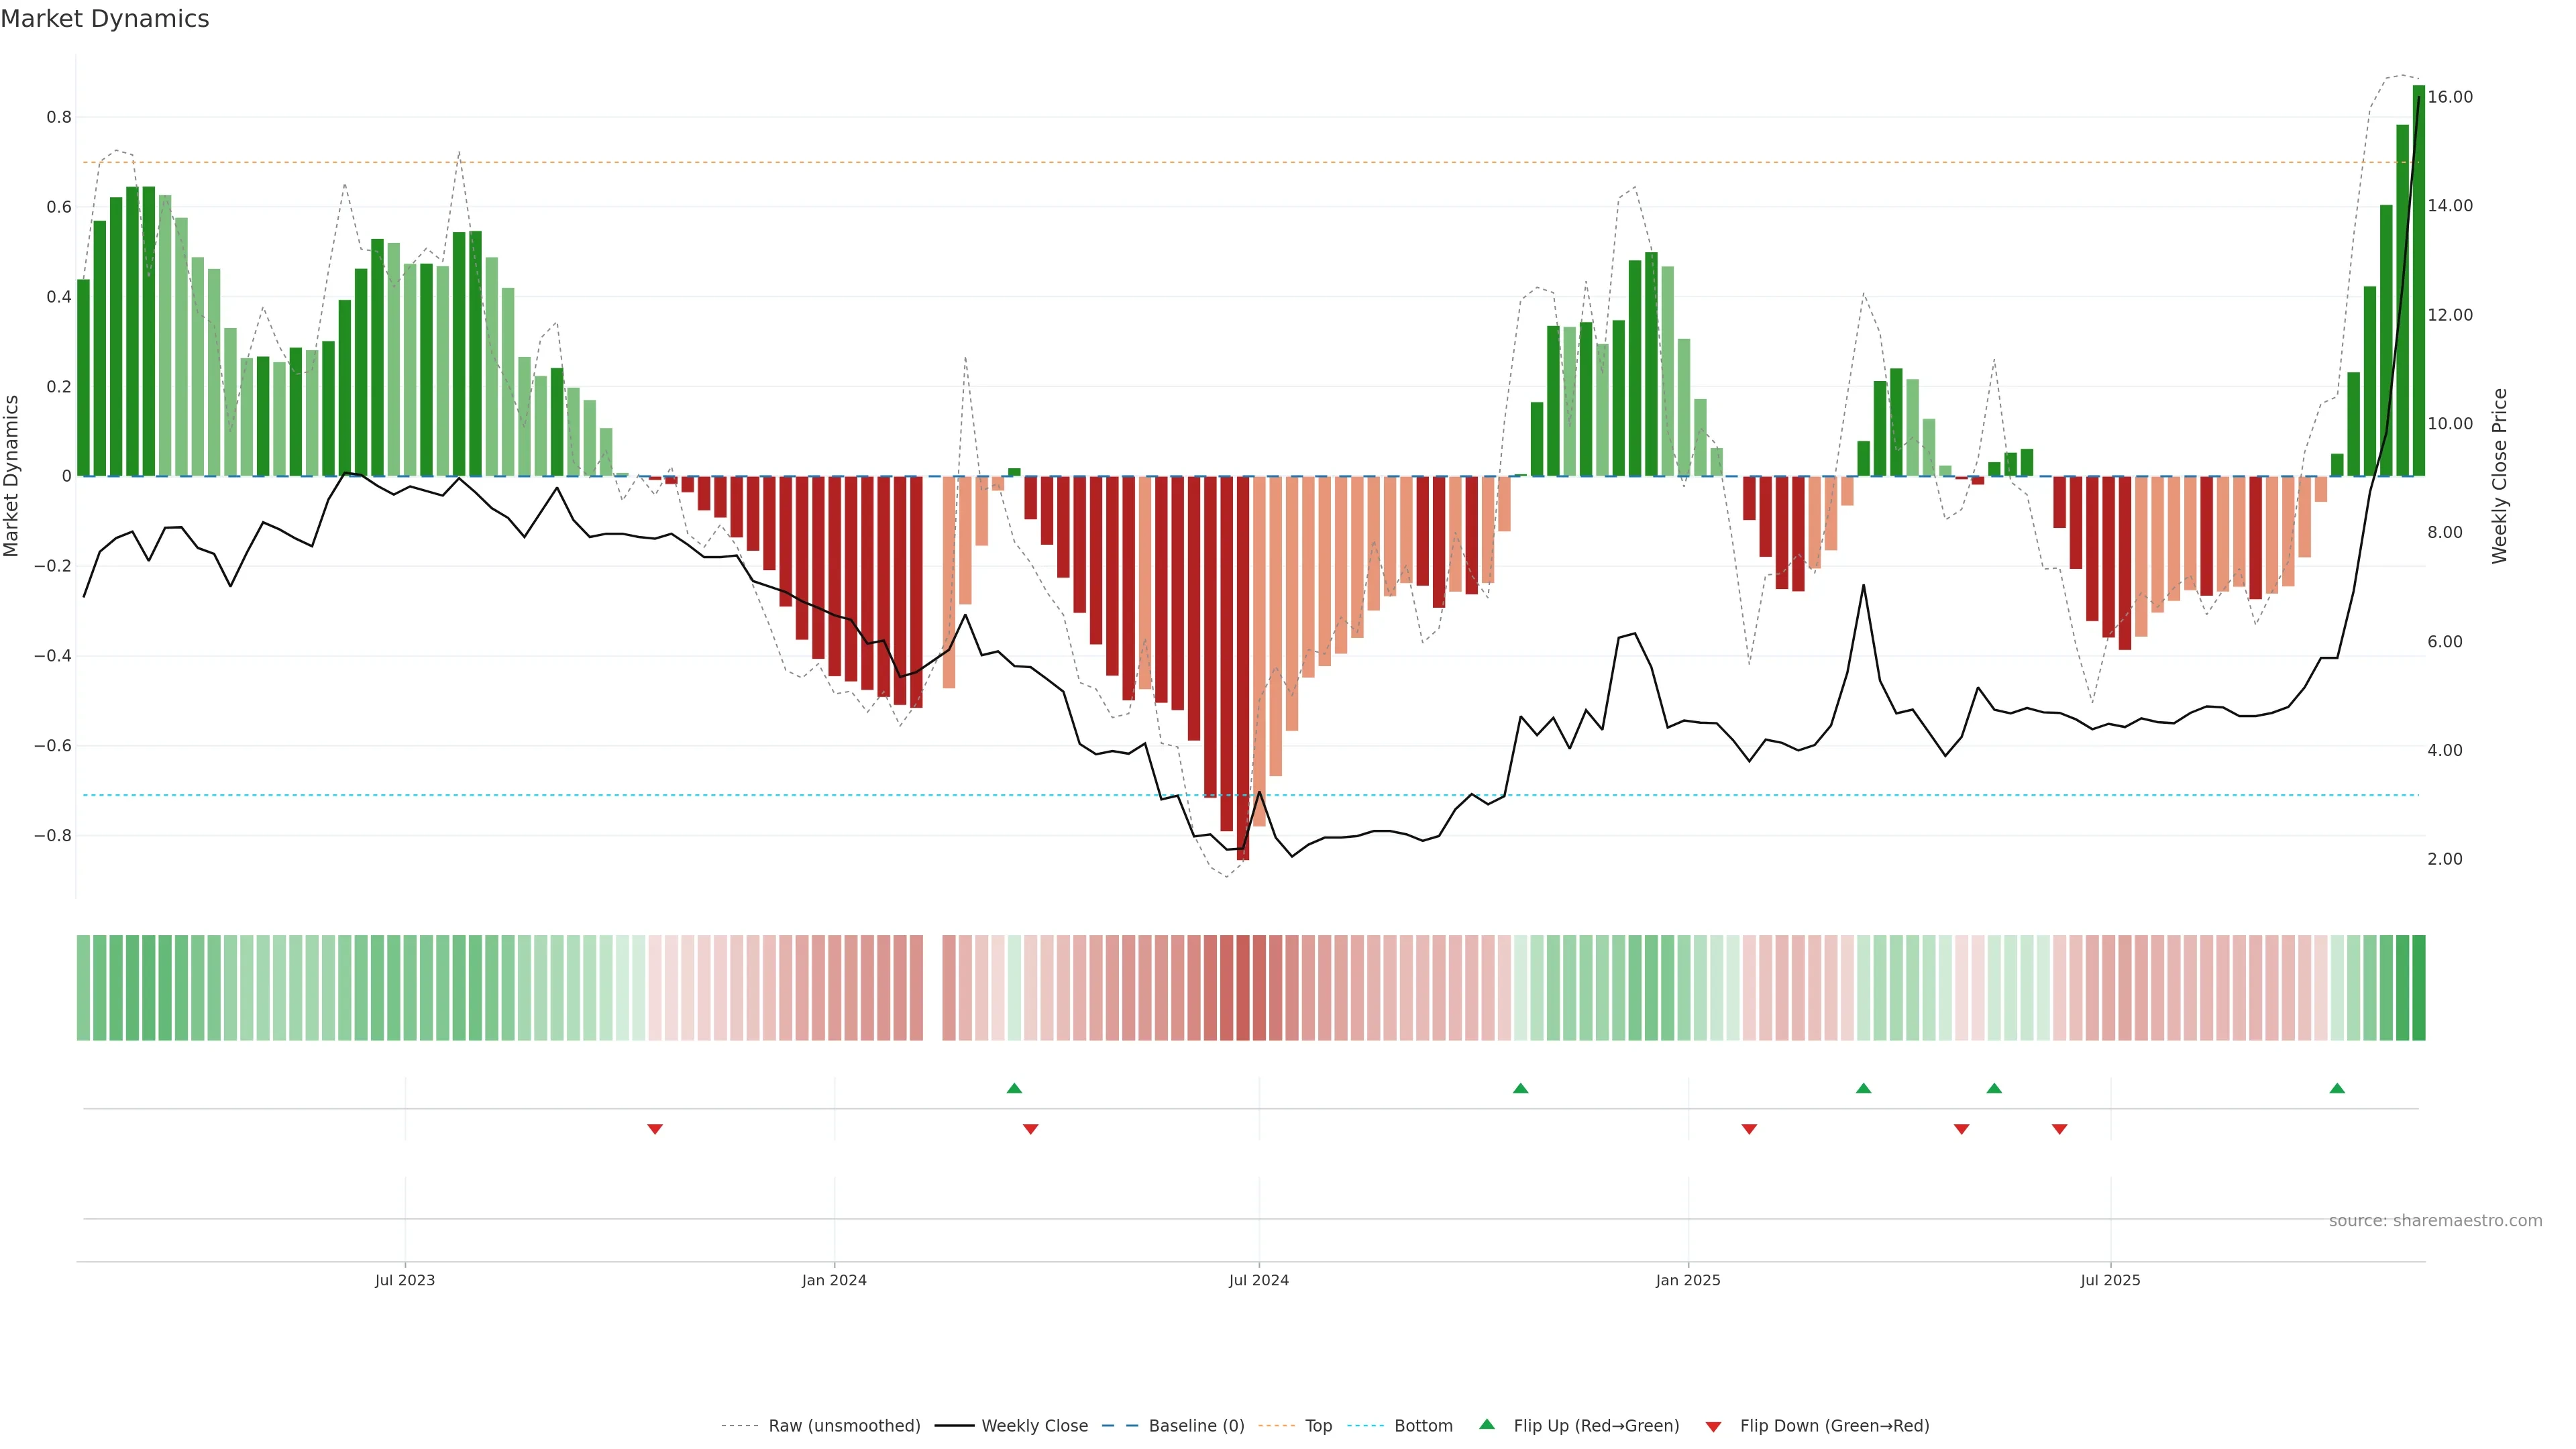Click the darkest green heatmap cell at right end
The height and width of the screenshot is (1449, 2576).
[2418, 988]
